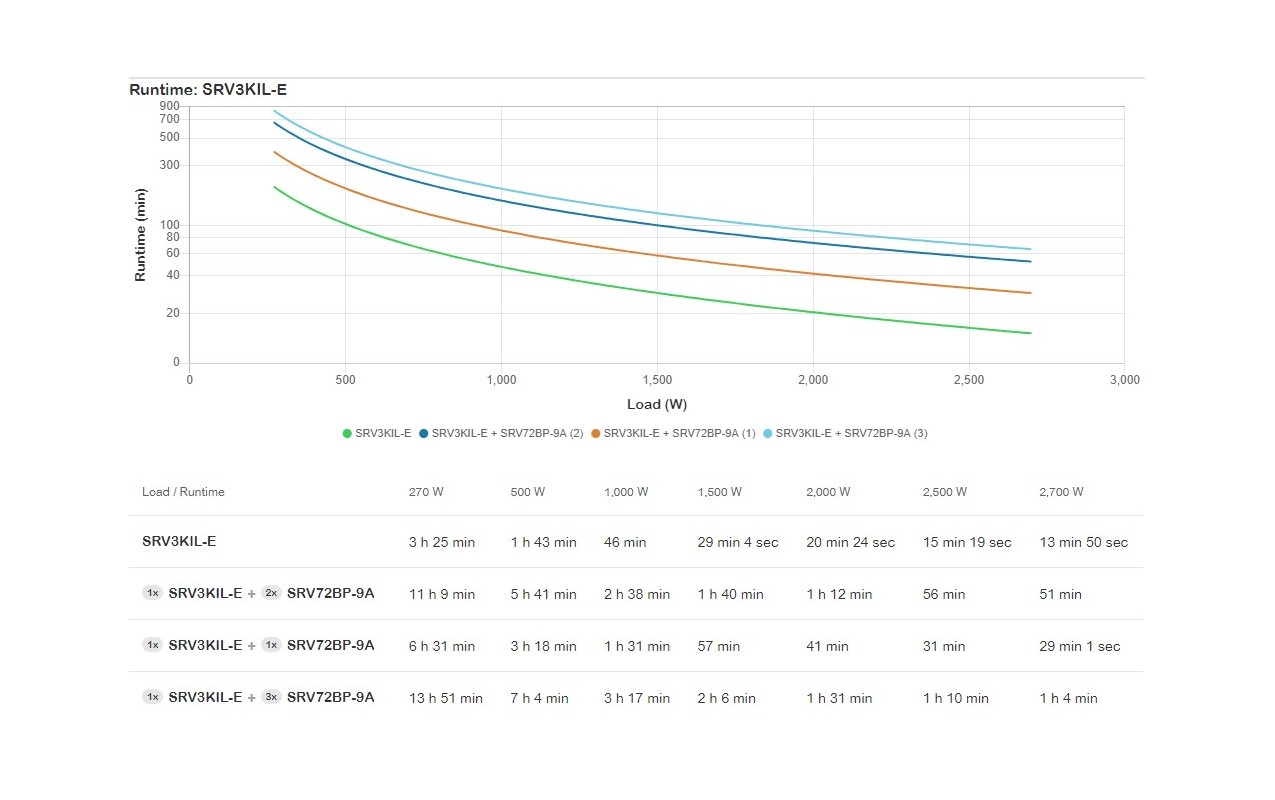Click the 13 h 51 min runtime cell
The image size is (1275, 800).
(446, 698)
